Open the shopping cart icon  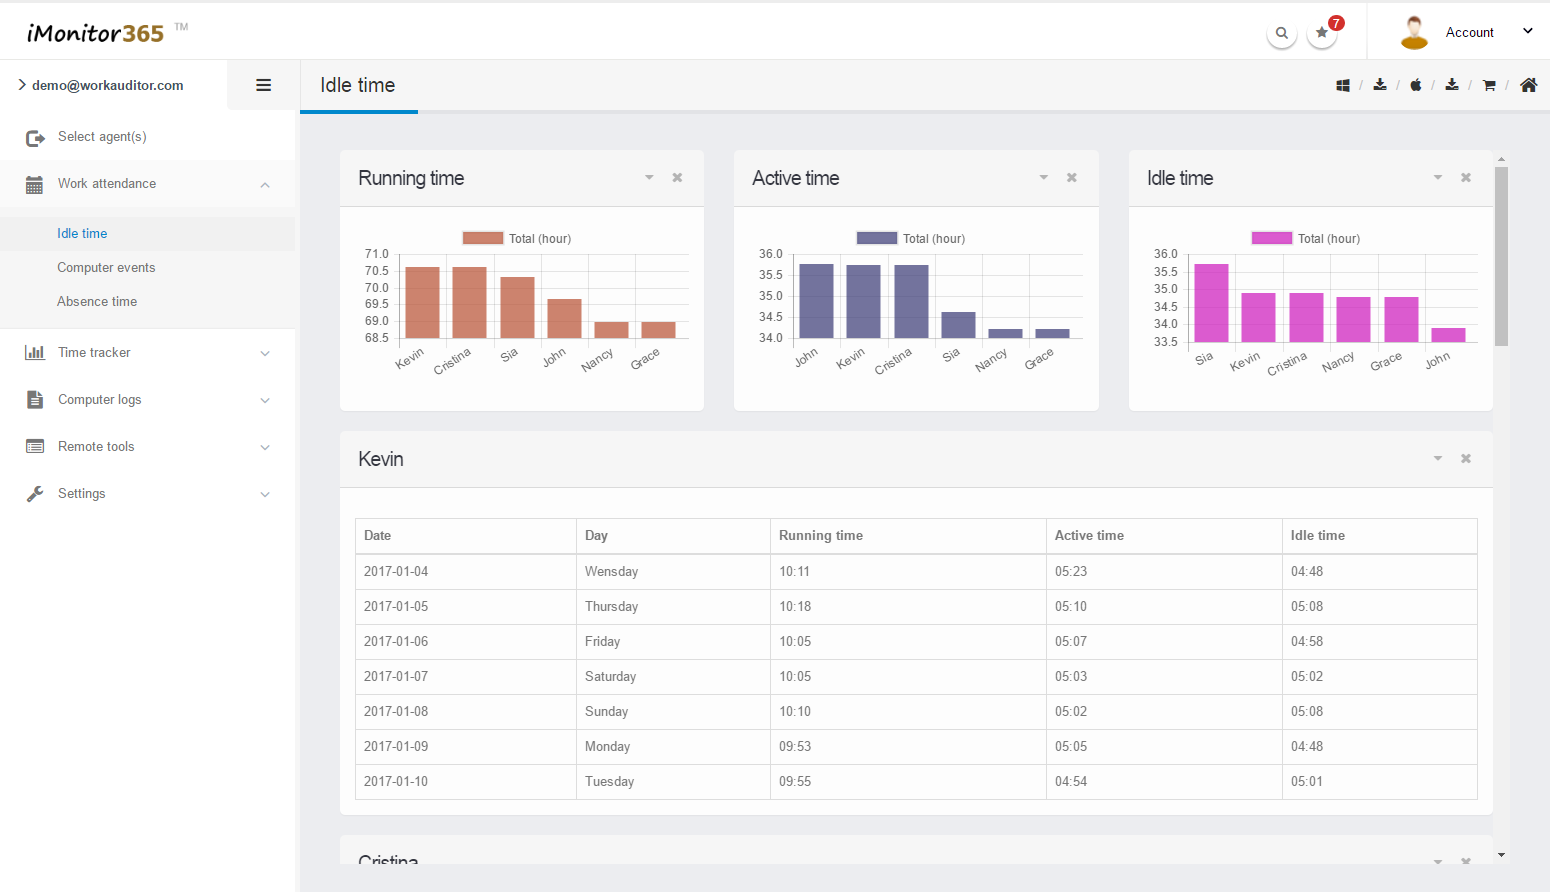(1489, 86)
